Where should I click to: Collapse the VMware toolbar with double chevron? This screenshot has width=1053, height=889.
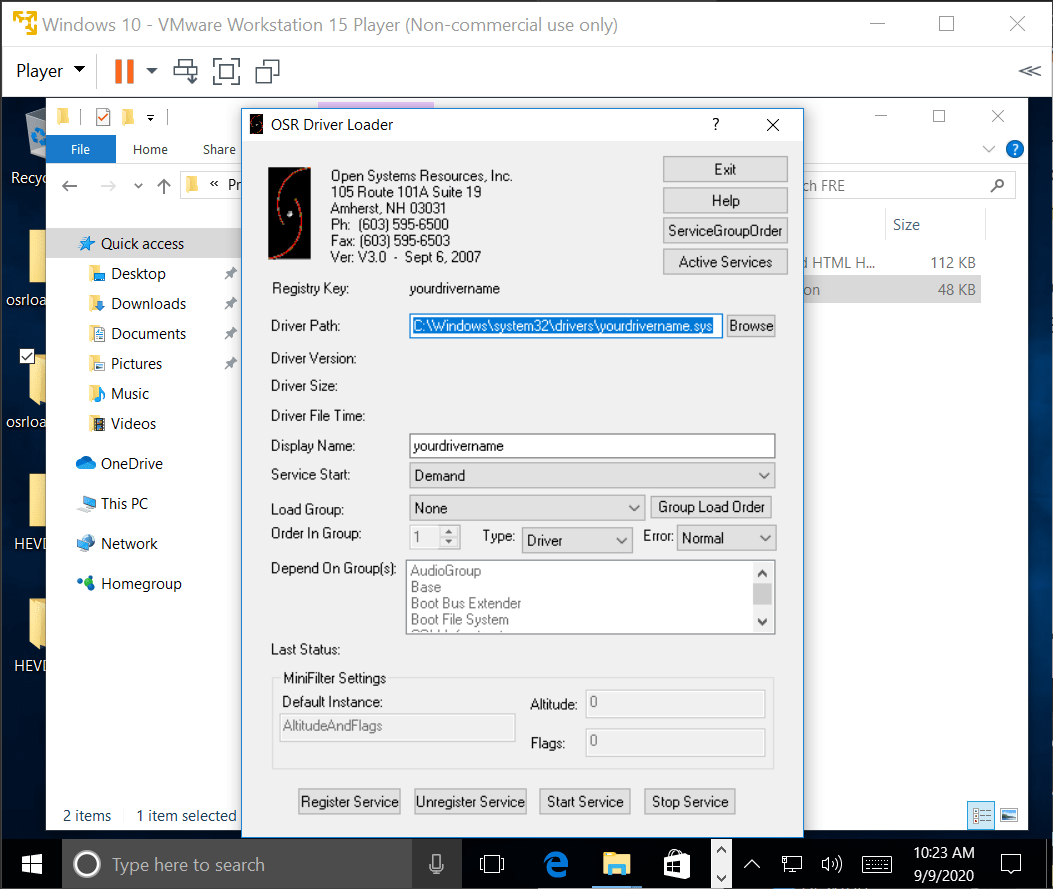coord(1029,71)
